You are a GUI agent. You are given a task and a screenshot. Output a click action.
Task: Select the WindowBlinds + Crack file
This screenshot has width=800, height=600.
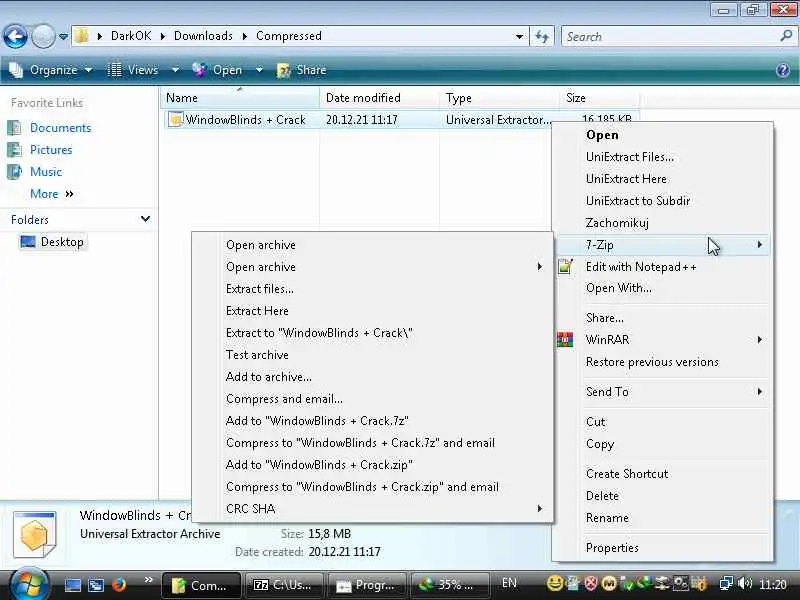click(x=245, y=120)
